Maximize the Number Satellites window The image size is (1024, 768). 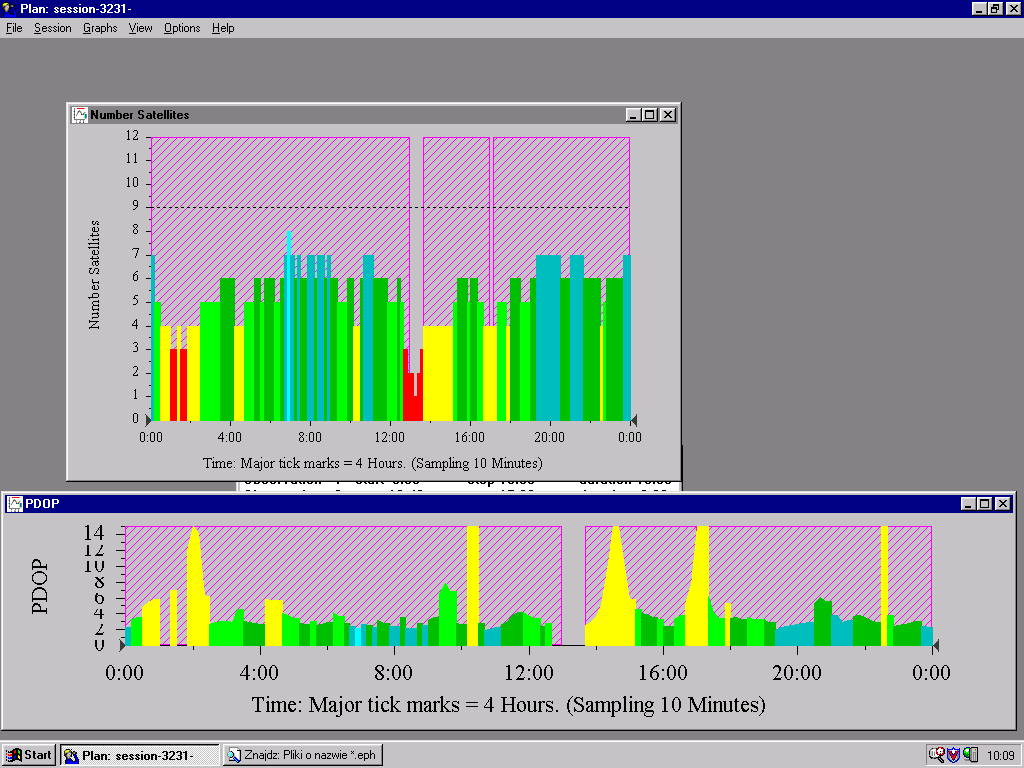(x=650, y=115)
